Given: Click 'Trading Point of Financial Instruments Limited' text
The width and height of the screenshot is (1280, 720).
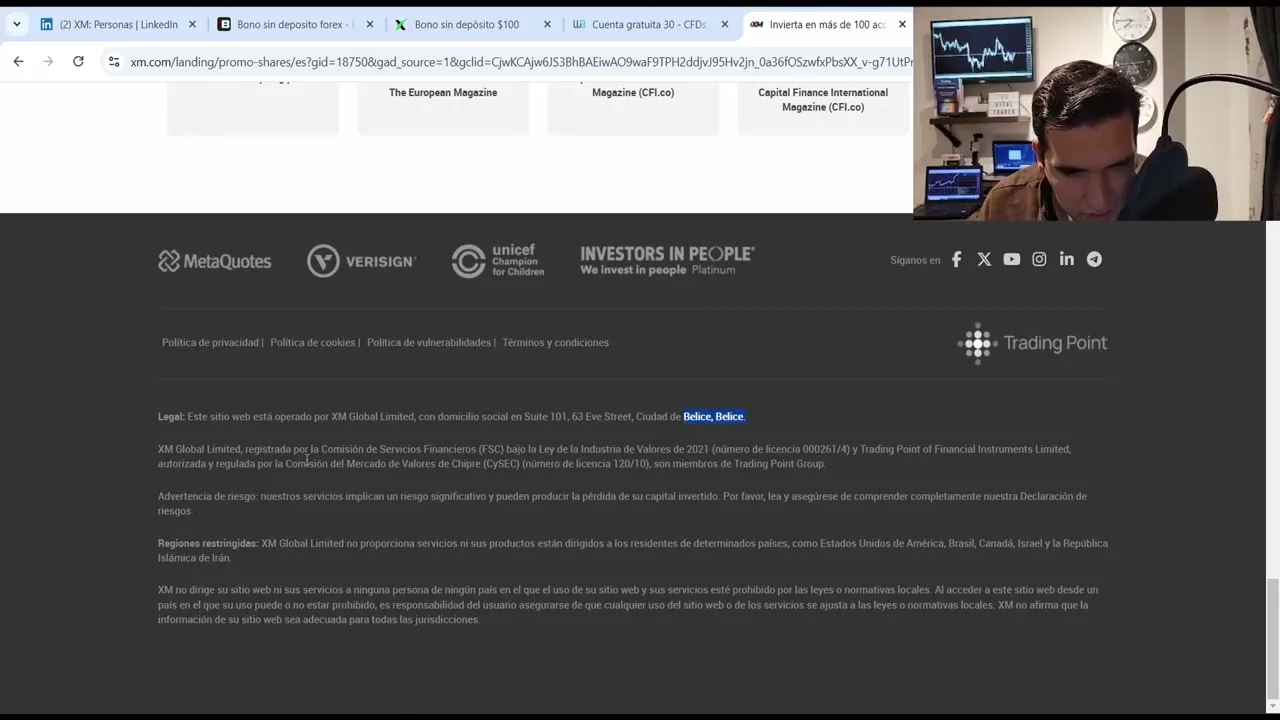Looking at the screenshot, I should [x=965, y=449].
